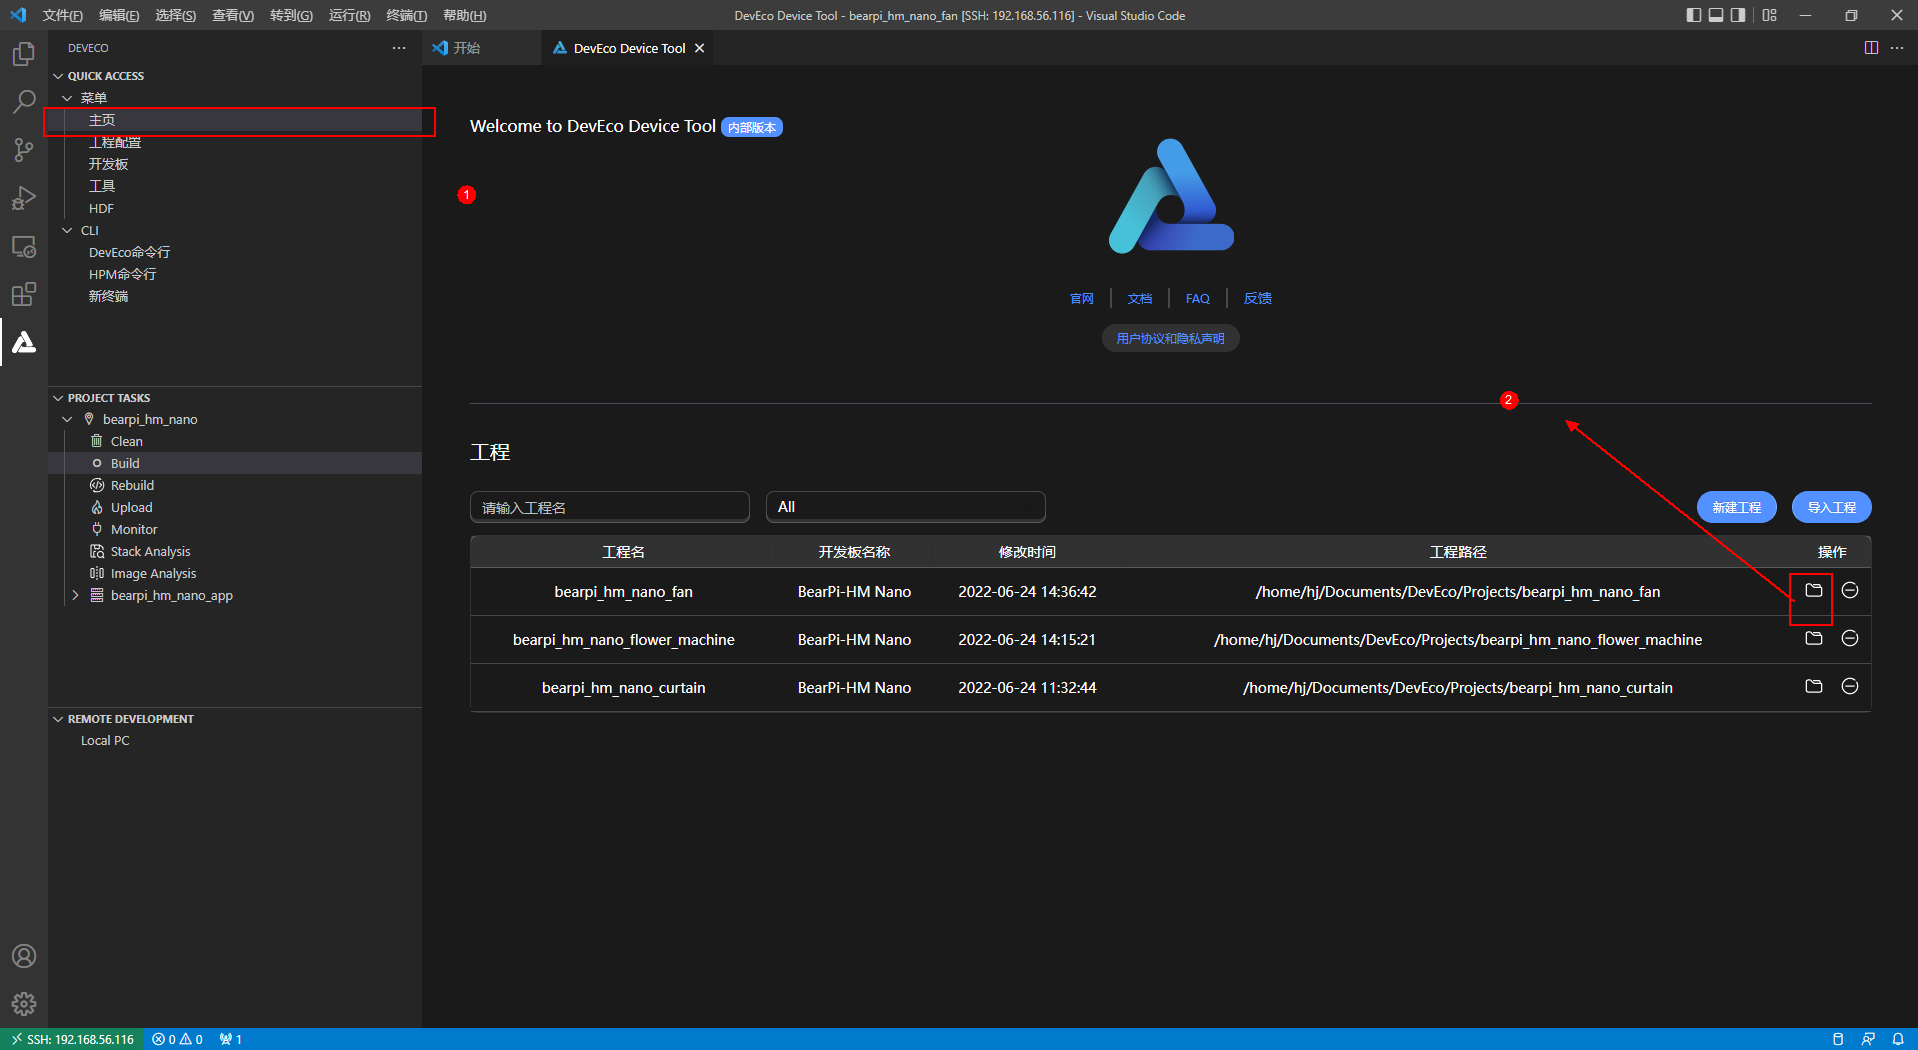1918x1050 pixels.
Task: Open DEVECO sidebar More Actions ellipsis
Action: 399,48
